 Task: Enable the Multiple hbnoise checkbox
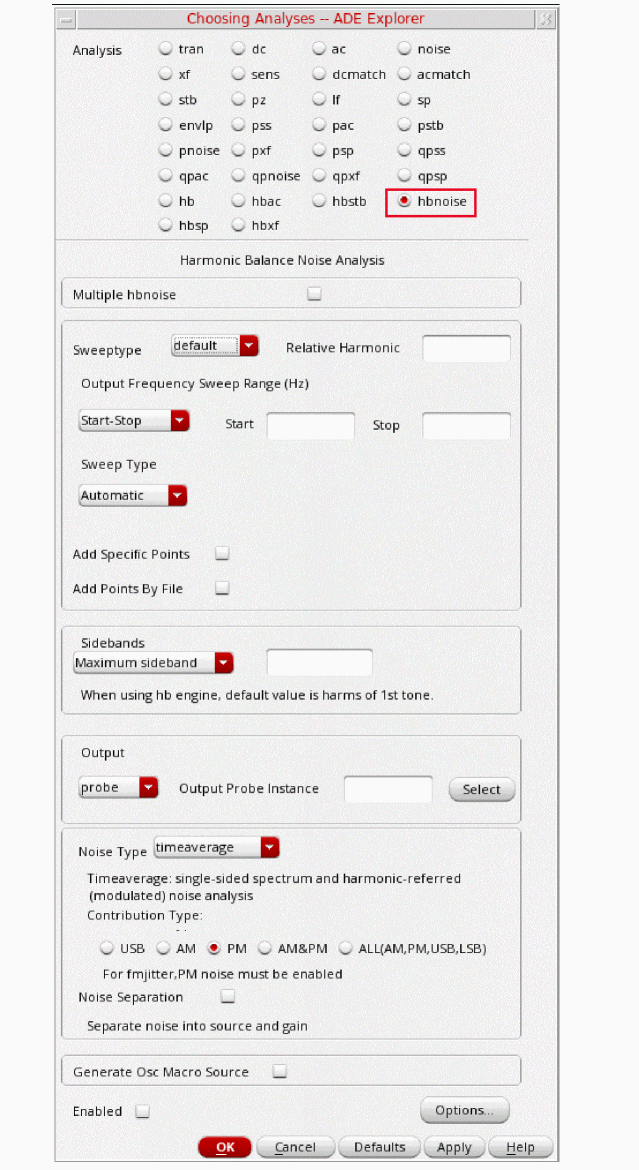[314, 294]
